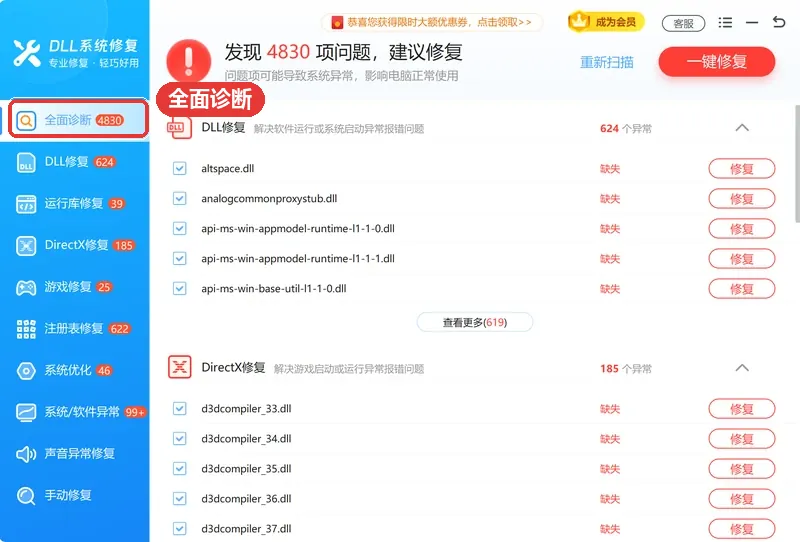This screenshot has width=800, height=542.
Task: Click the vertical scrollbar thumb
Action: coord(797,163)
